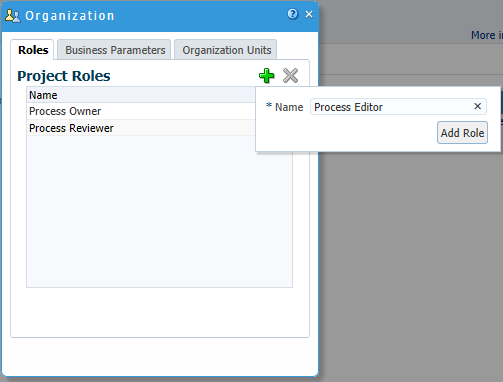Focus the Name input containing Process Editor

[x=393, y=107]
